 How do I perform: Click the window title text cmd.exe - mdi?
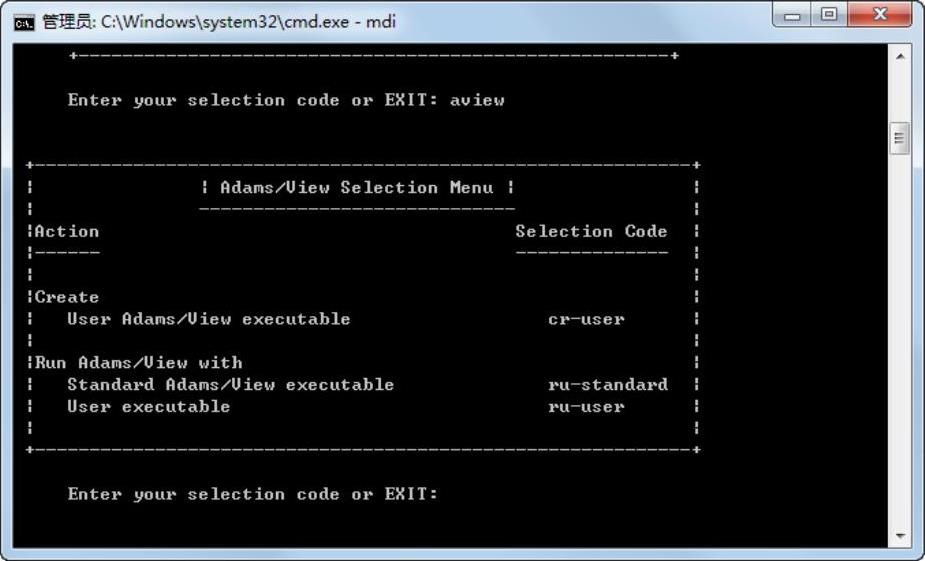pyautogui.click(x=219, y=22)
